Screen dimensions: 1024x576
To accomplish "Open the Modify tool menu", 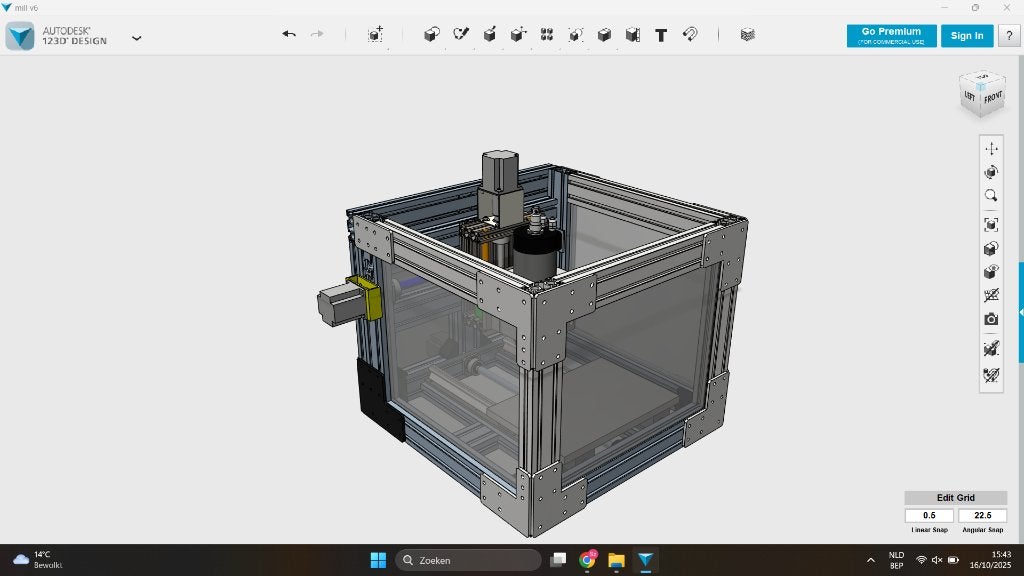I will pos(519,35).
